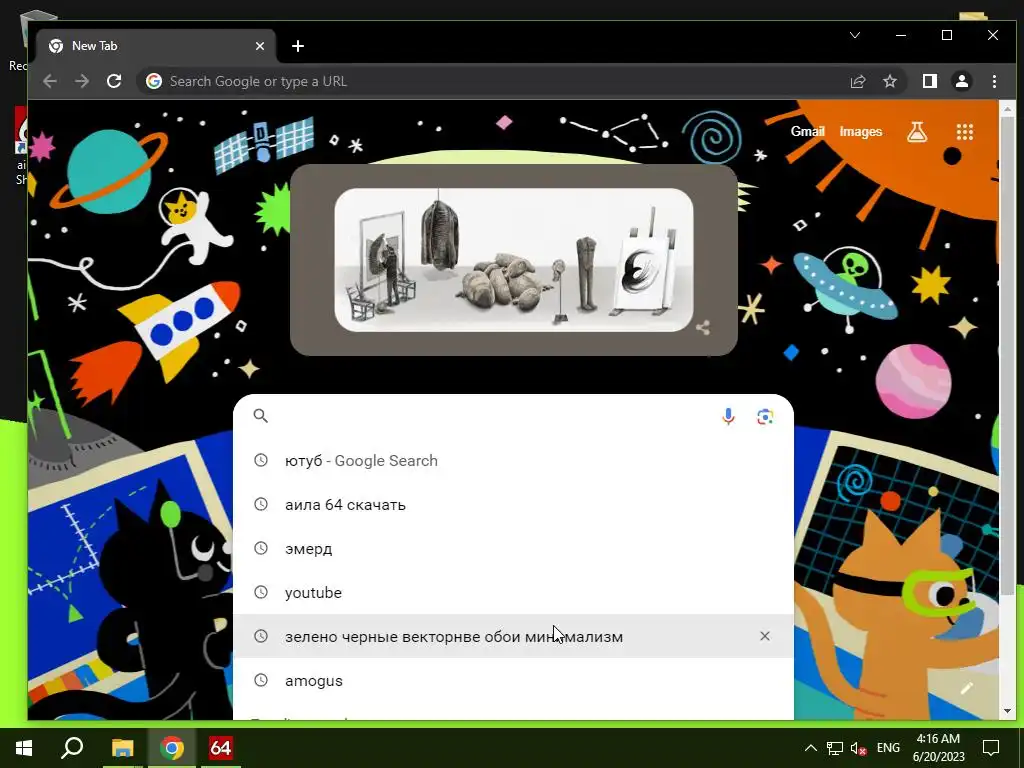Select the New Tab browser tab
Image resolution: width=1024 pixels, height=768 pixels.
(x=155, y=46)
